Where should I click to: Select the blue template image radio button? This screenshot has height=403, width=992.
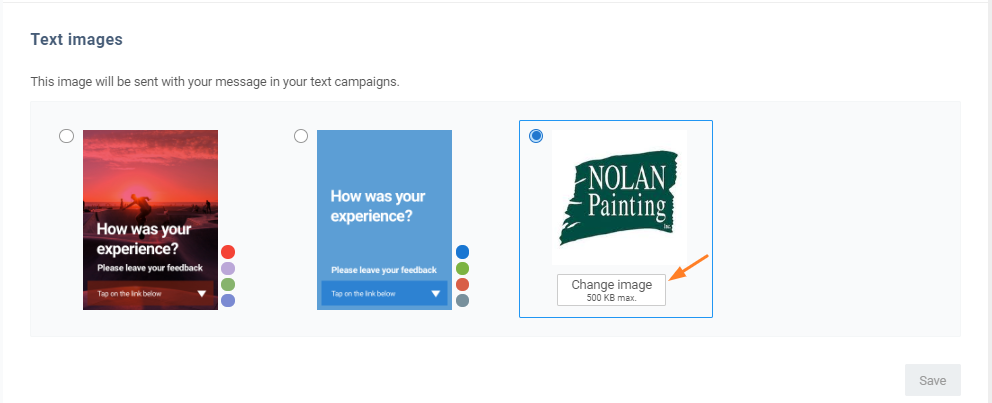(301, 136)
